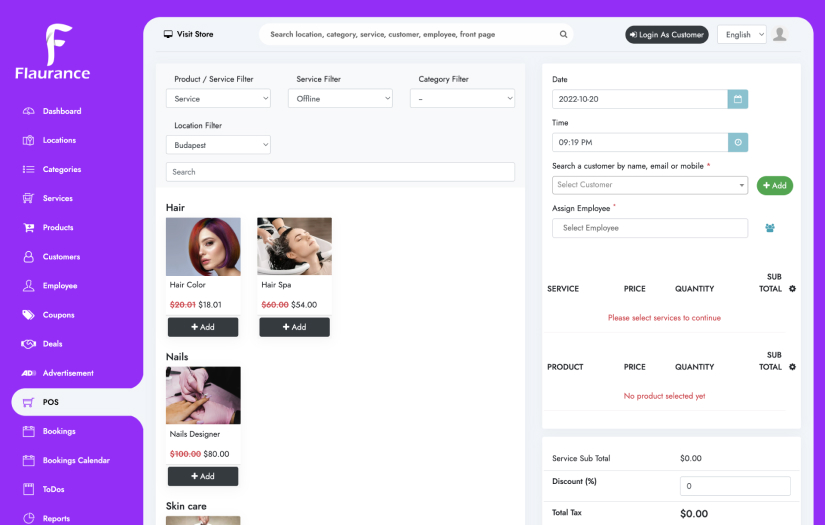Click the Employee user icon
Viewport: 825px width, 525px height.
(x=28, y=286)
